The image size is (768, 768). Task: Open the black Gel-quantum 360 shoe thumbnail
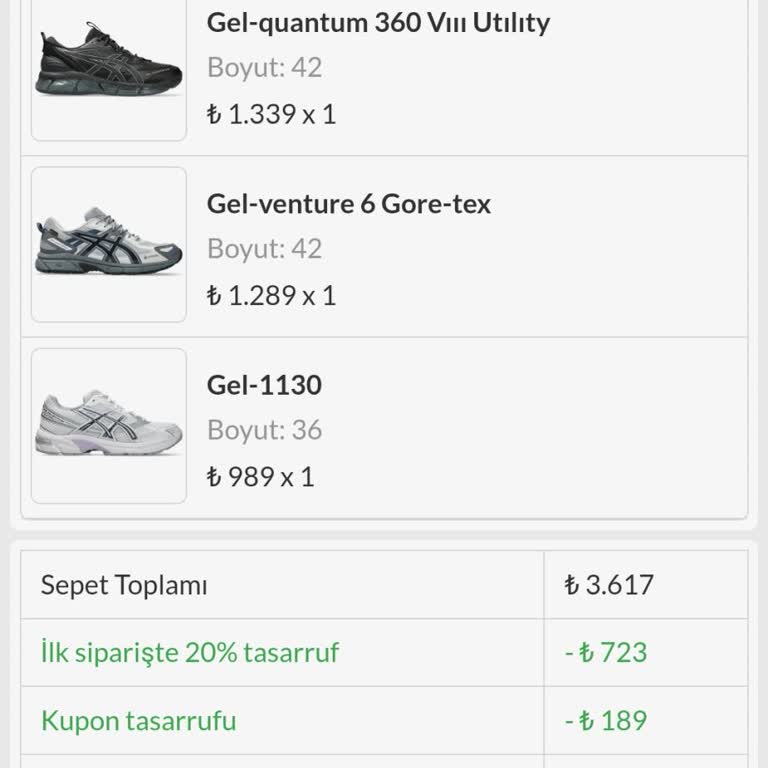[109, 65]
